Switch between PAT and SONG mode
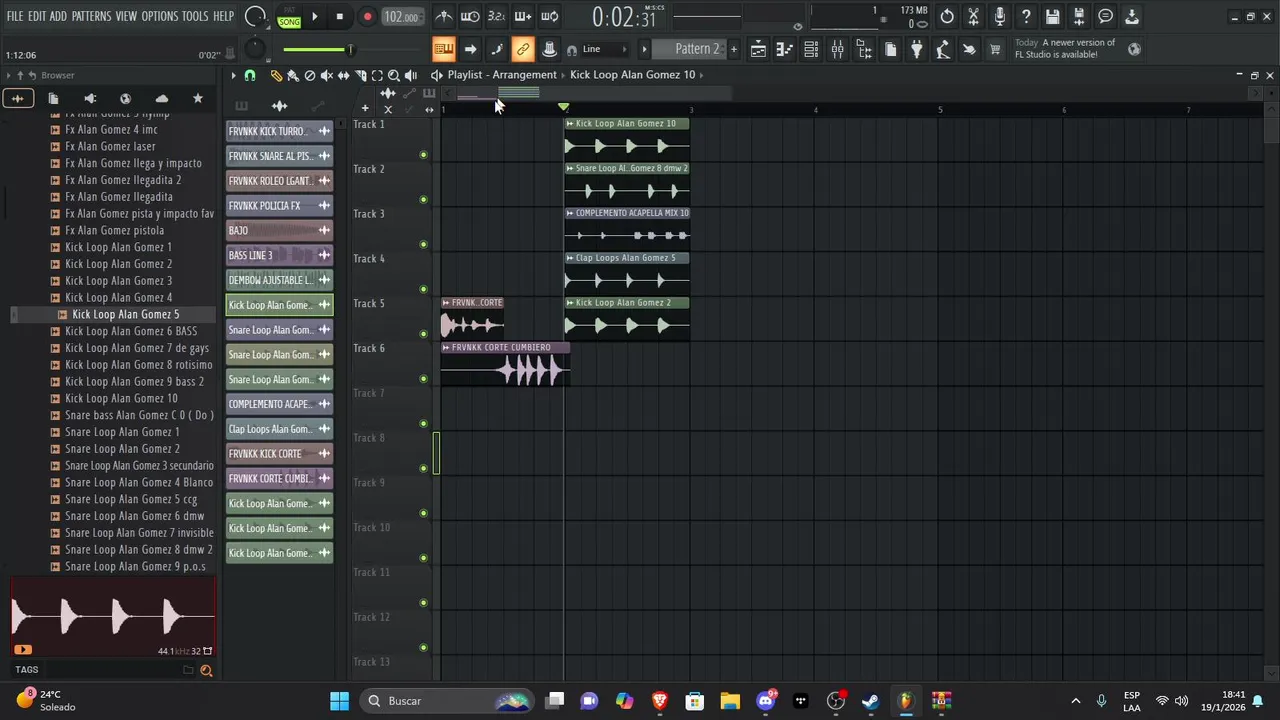 [289, 17]
